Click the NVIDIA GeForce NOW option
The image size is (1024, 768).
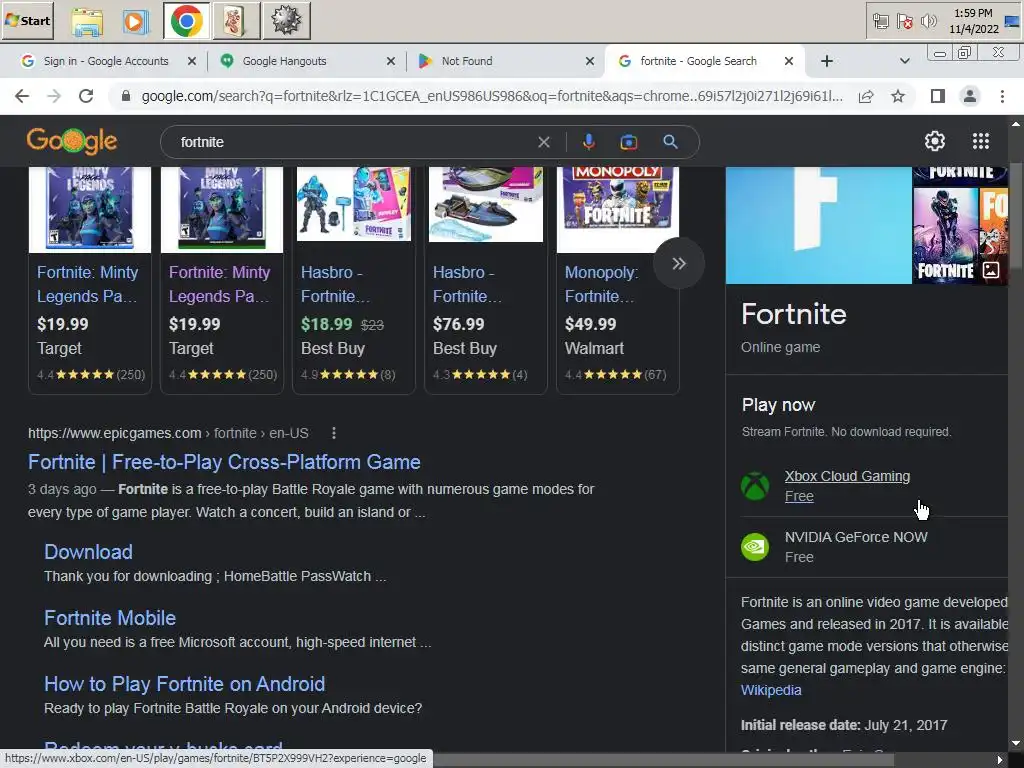tap(856, 537)
